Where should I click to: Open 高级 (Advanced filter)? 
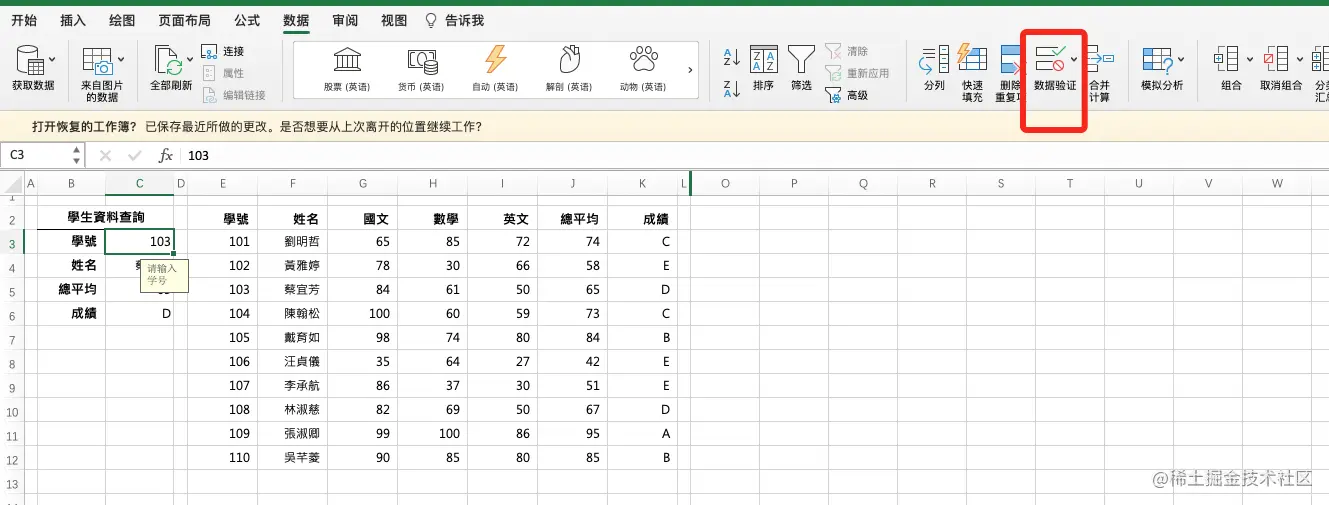(846, 95)
